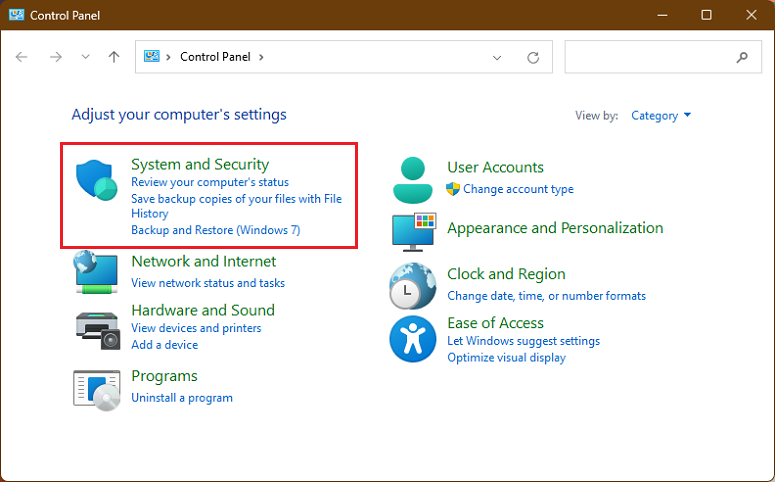Image resolution: width=775 pixels, height=482 pixels.
Task: Open the View by Category dropdown
Action: (x=661, y=116)
